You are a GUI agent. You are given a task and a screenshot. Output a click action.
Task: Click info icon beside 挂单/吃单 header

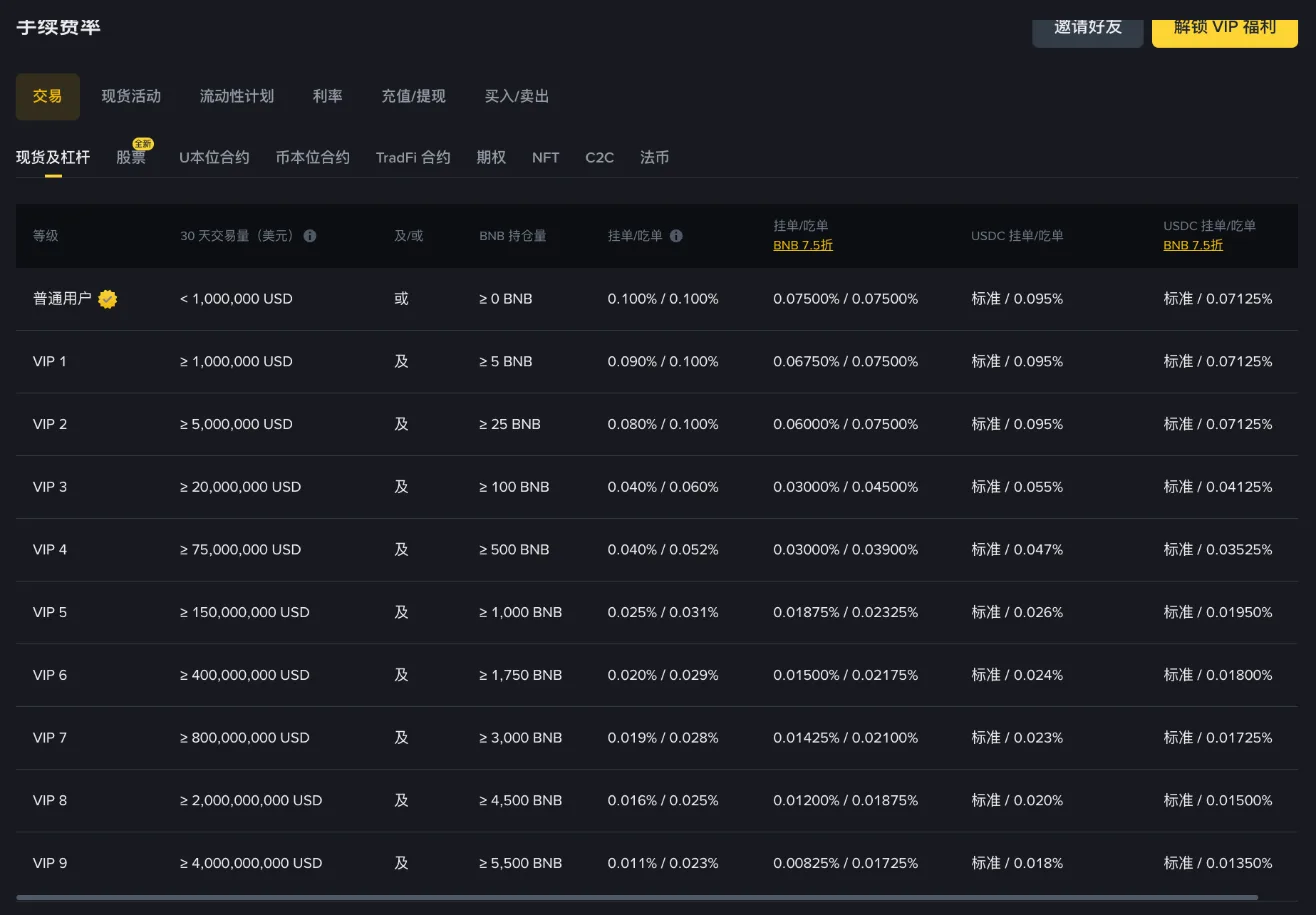click(676, 236)
